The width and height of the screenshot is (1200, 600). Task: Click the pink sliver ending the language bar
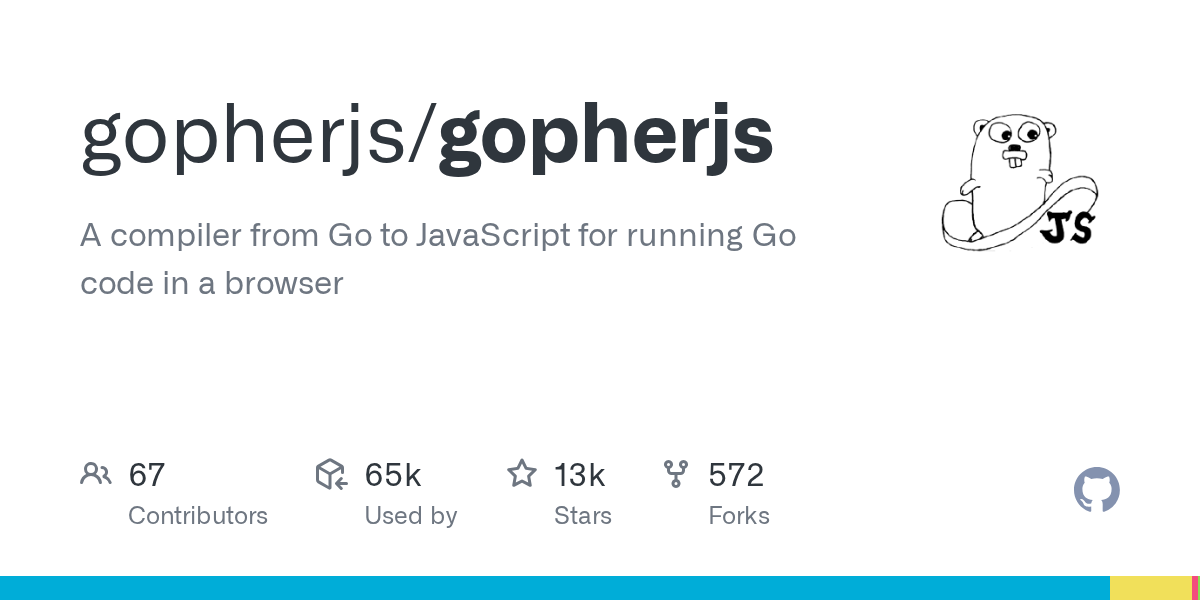tap(1196, 588)
